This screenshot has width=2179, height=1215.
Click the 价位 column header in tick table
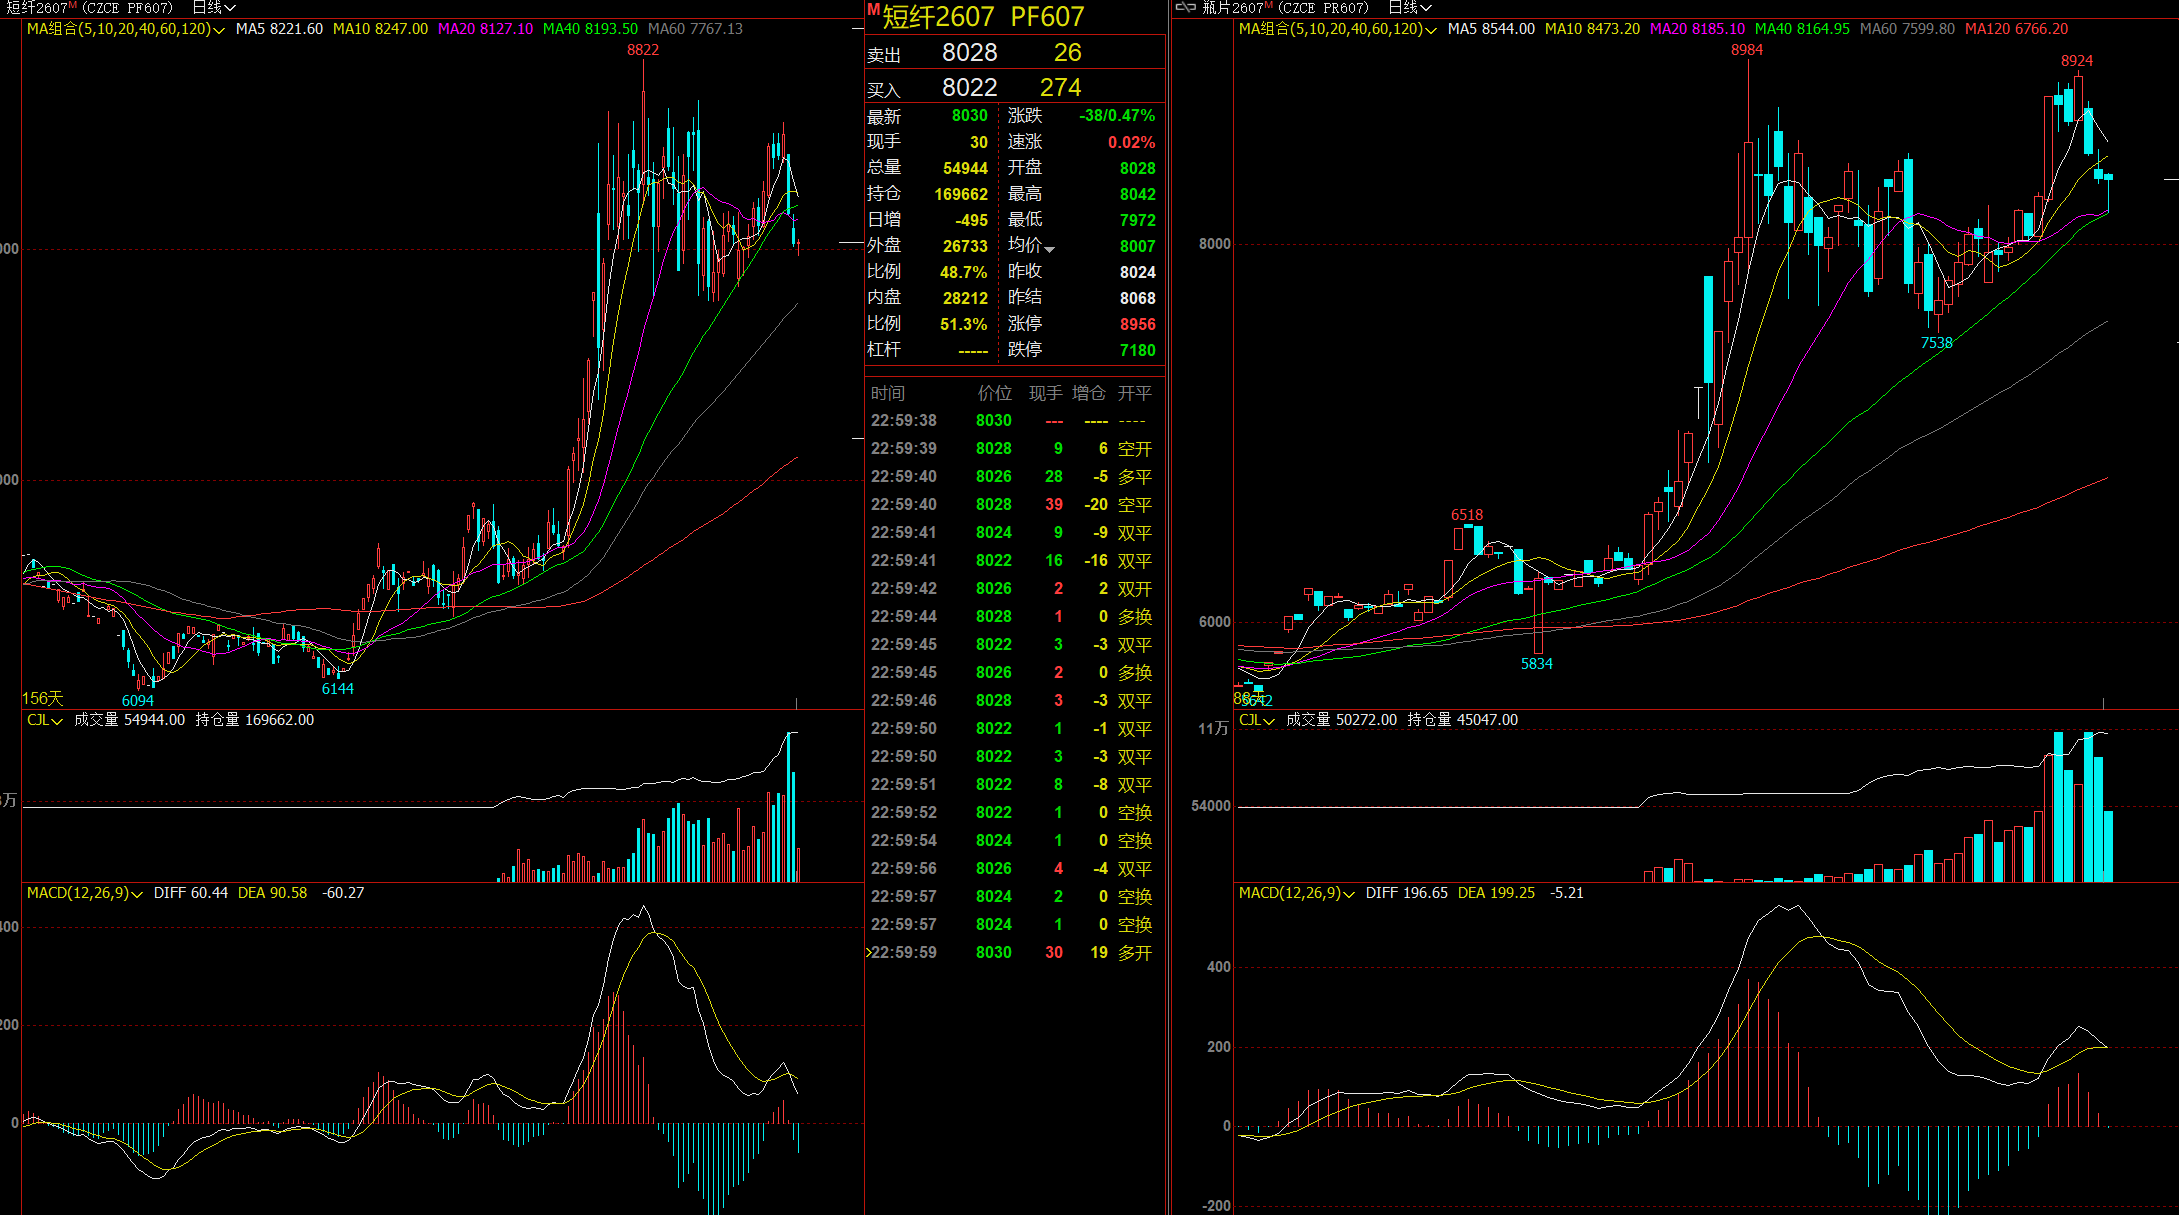[995, 394]
